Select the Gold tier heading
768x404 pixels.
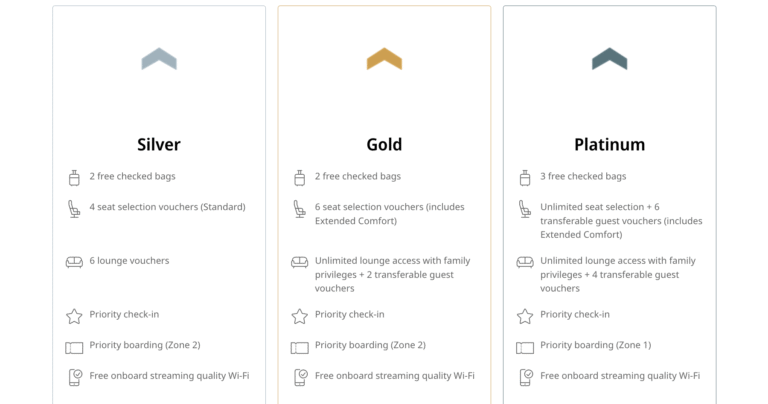384,144
